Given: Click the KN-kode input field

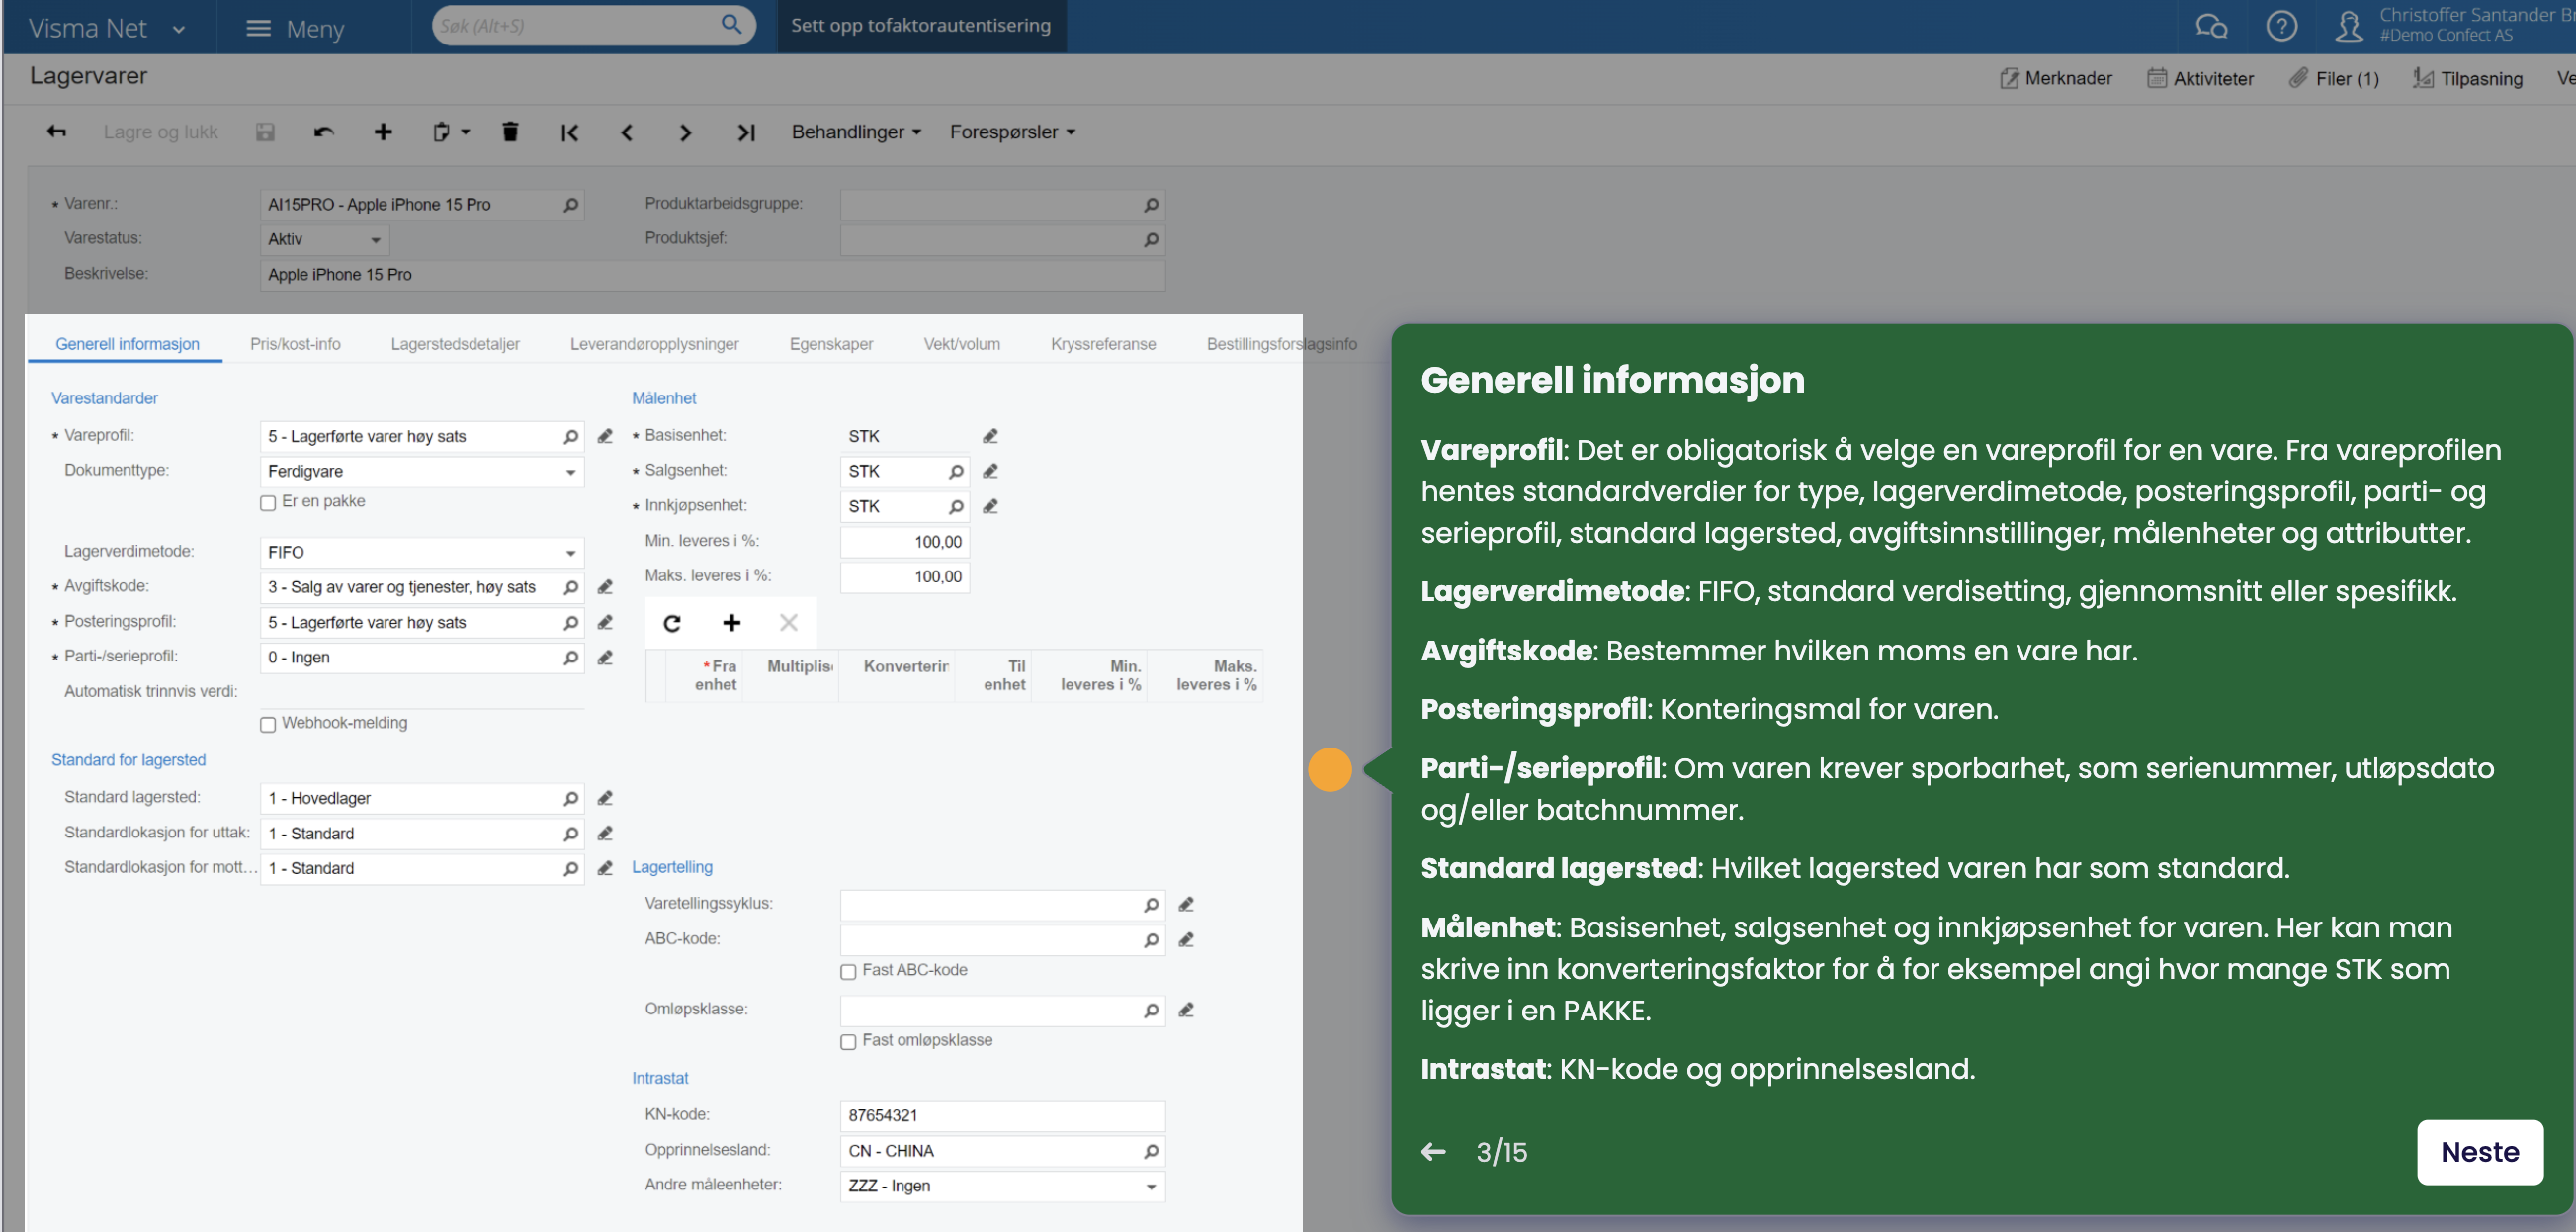Looking at the screenshot, I should (x=1001, y=1116).
